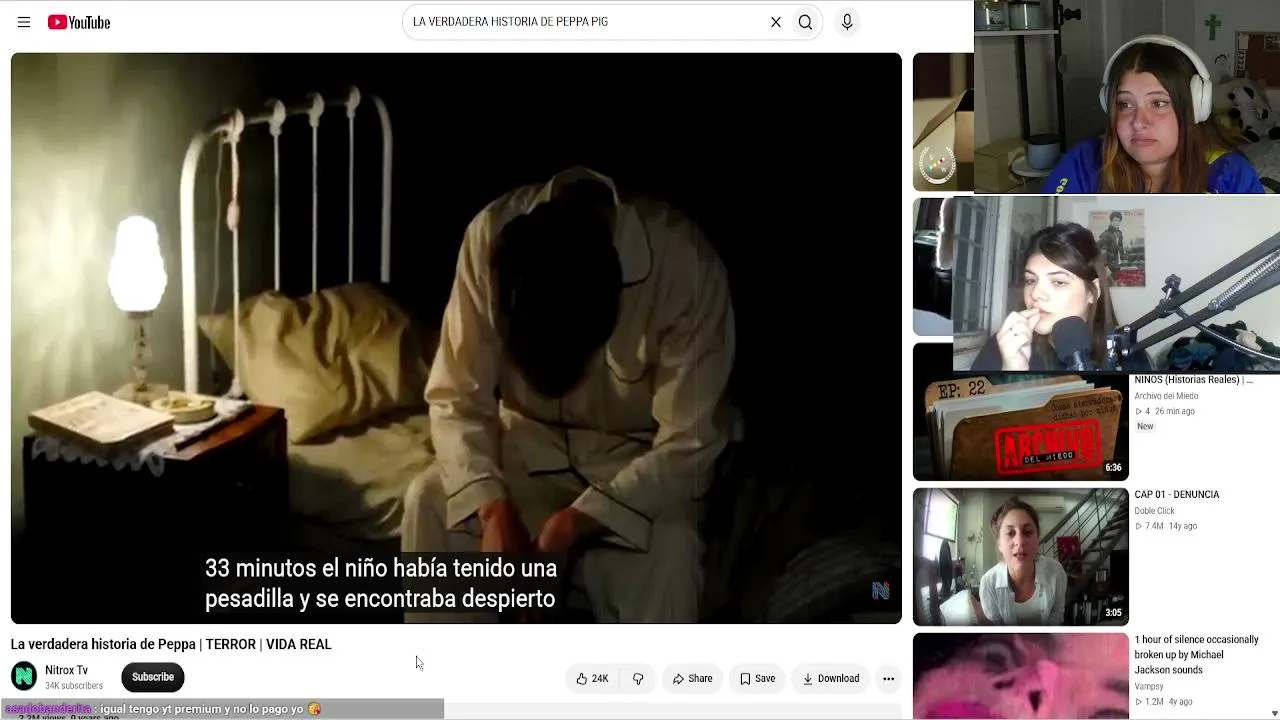
Task: Start voice search with microphone icon
Action: (x=847, y=22)
